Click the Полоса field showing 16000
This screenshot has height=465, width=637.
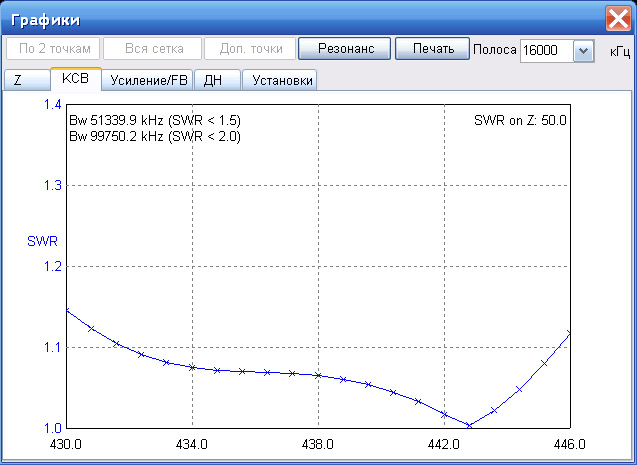(545, 50)
